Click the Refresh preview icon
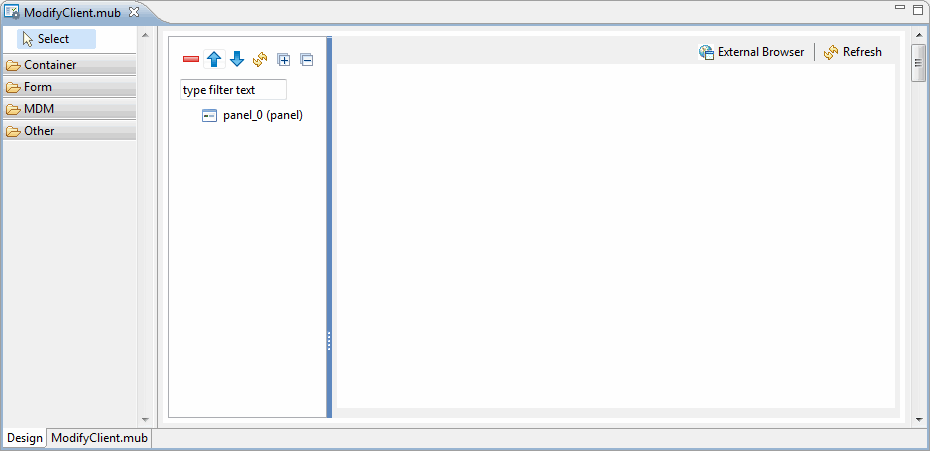Image resolution: width=930 pixels, height=451 pixels. [x=831, y=52]
